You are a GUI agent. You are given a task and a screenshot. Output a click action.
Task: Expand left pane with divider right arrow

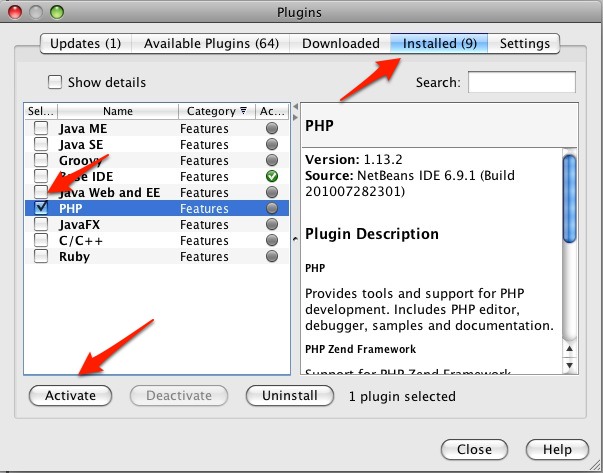[x=295, y=117]
